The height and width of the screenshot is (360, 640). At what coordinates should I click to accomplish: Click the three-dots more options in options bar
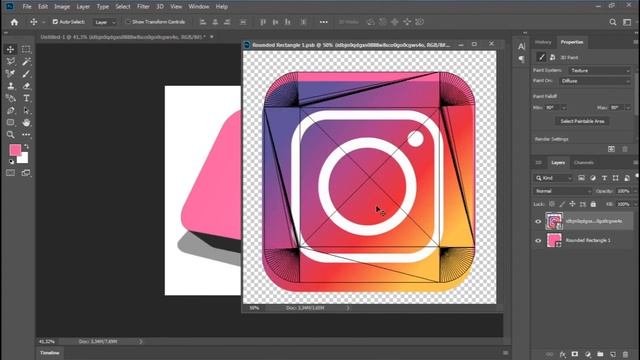tap(324, 22)
